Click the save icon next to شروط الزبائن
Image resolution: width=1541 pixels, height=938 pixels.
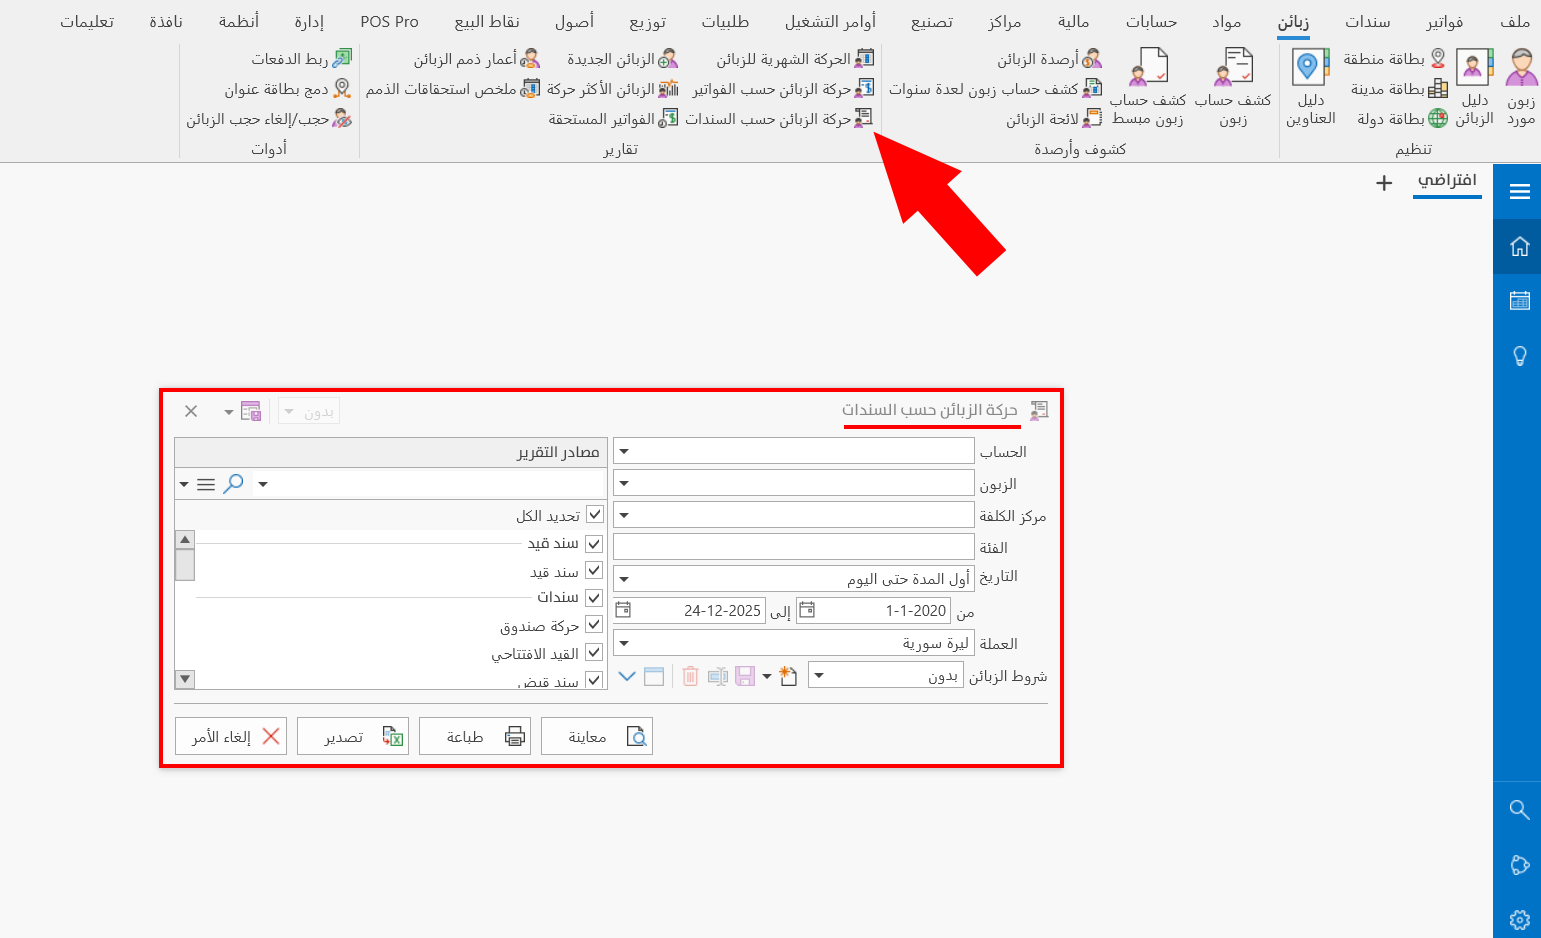point(745,676)
